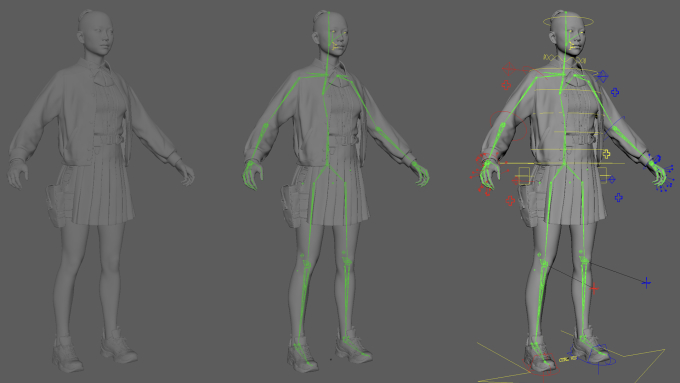
Task: Select the unrigged character mesh without a skeleton
Action: [x=100, y=191]
